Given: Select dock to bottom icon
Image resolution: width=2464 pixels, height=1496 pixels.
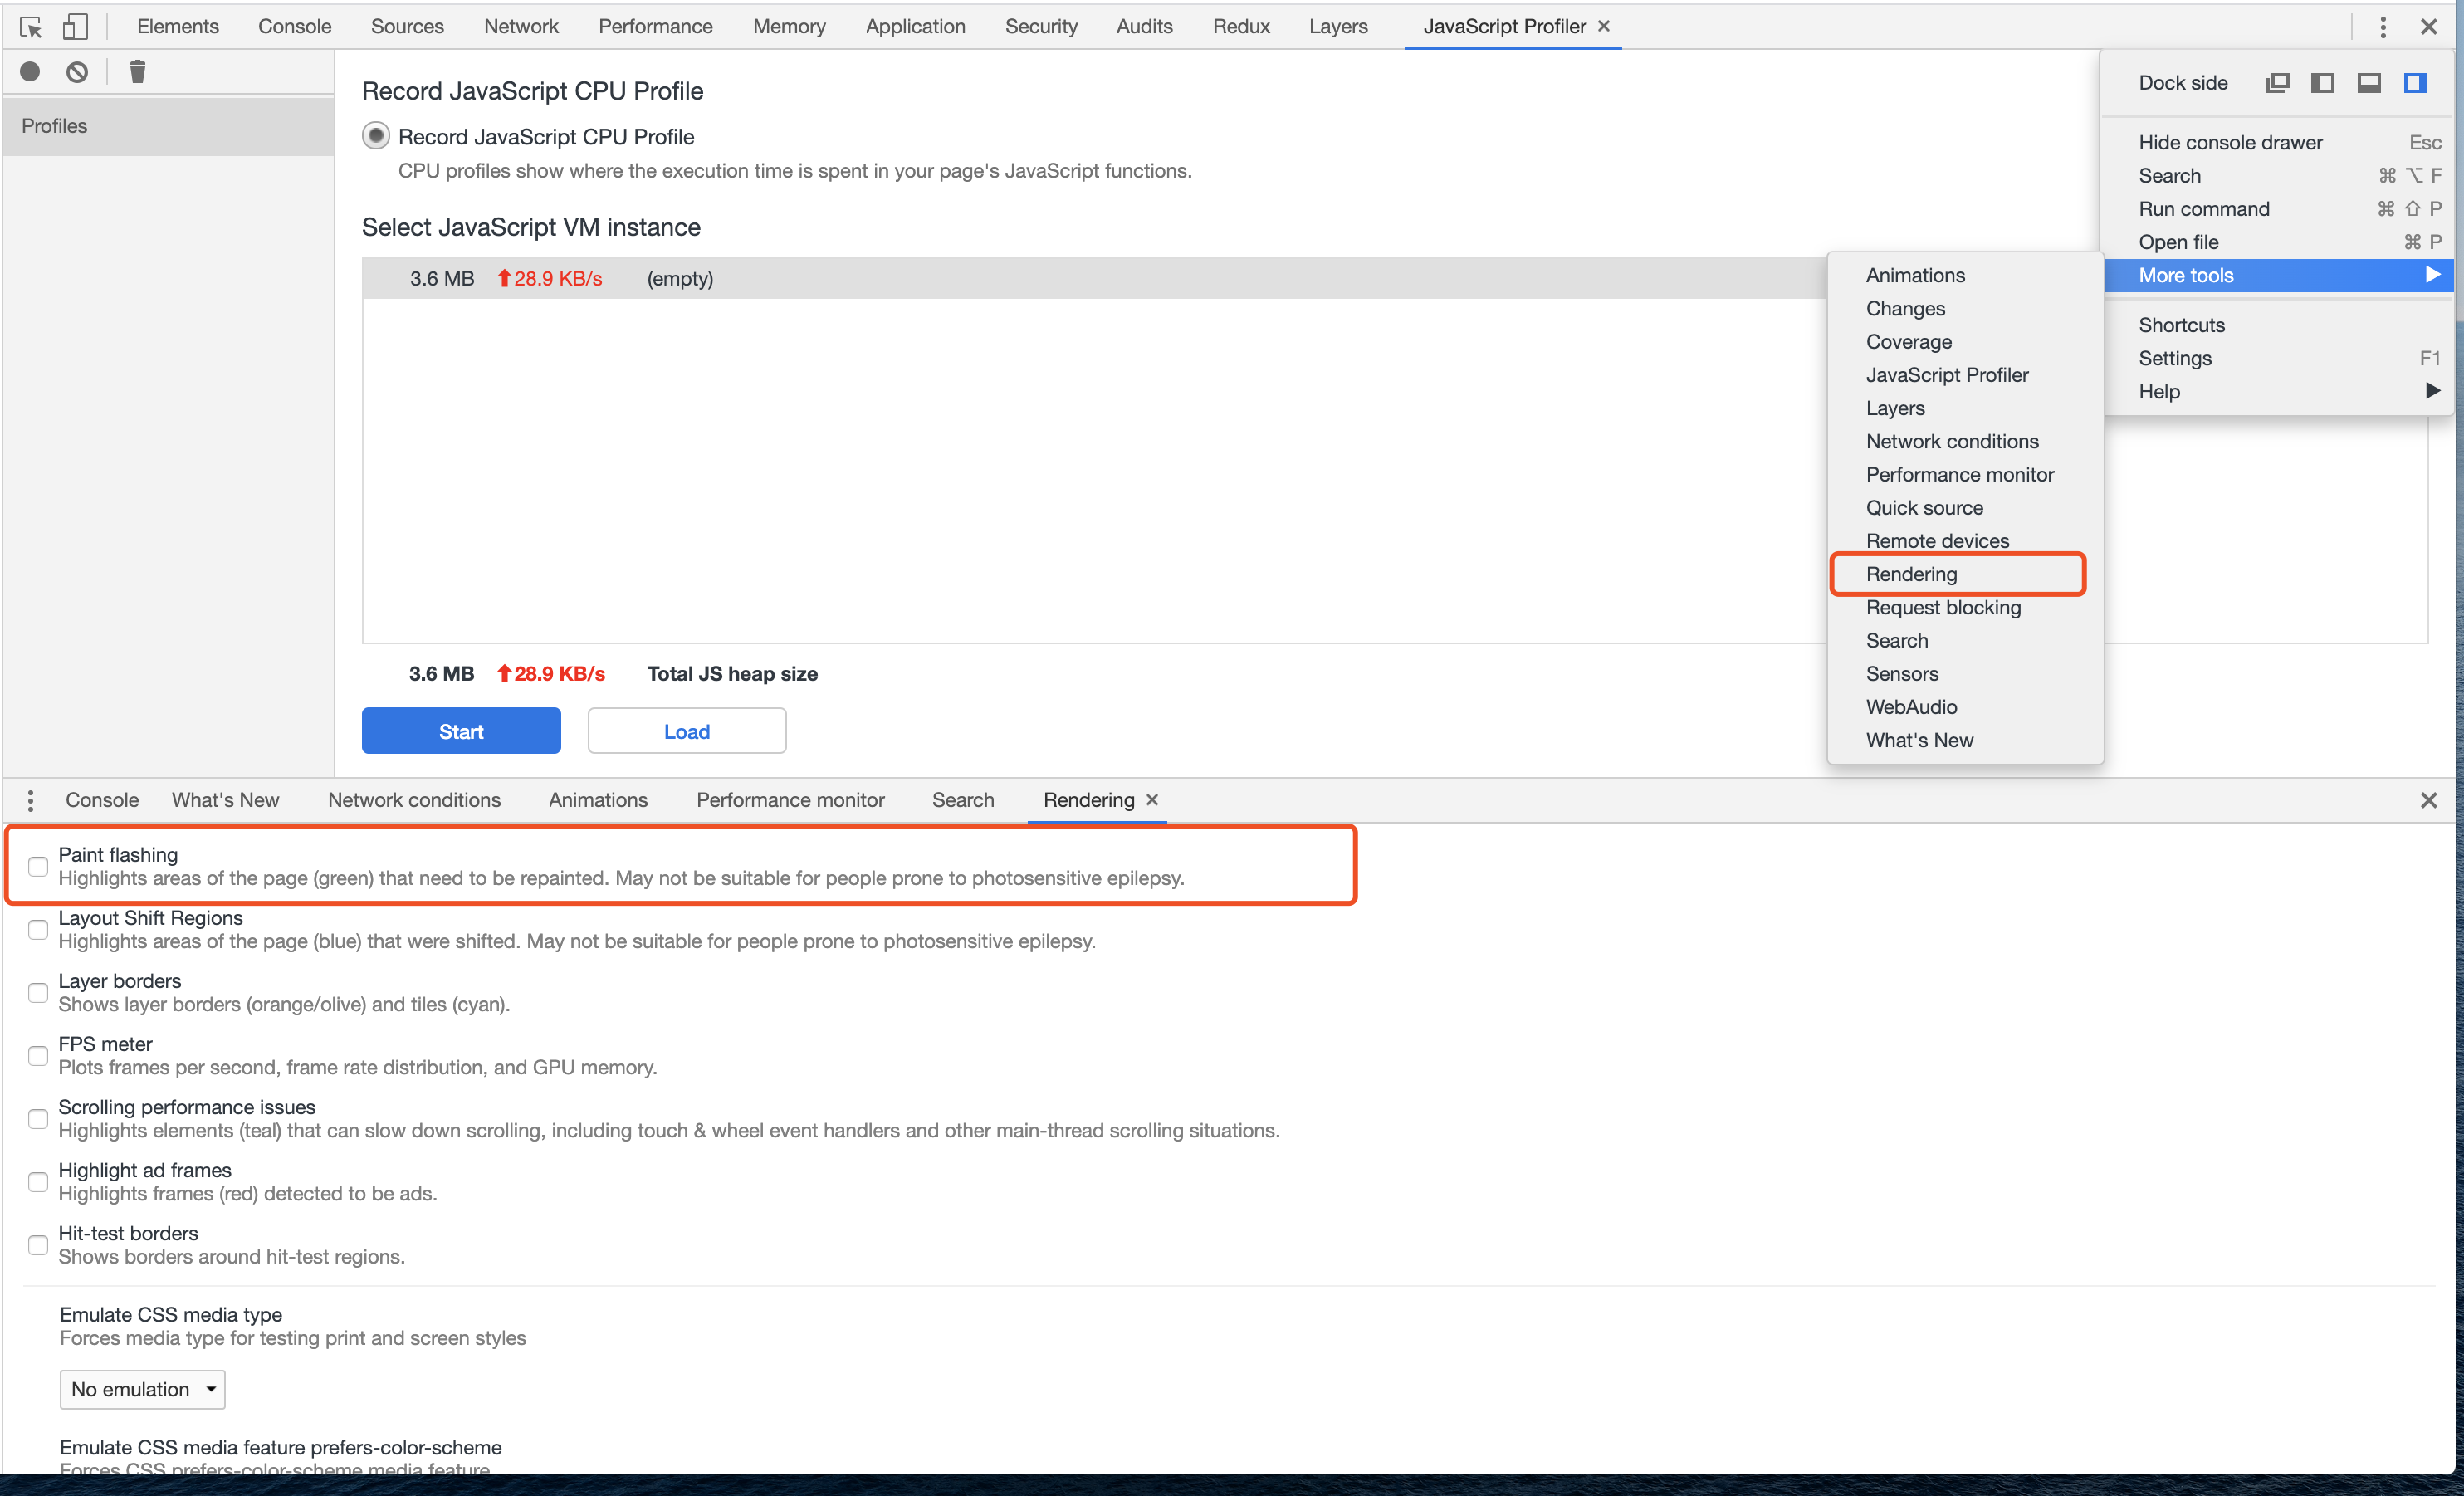Looking at the screenshot, I should (2369, 83).
